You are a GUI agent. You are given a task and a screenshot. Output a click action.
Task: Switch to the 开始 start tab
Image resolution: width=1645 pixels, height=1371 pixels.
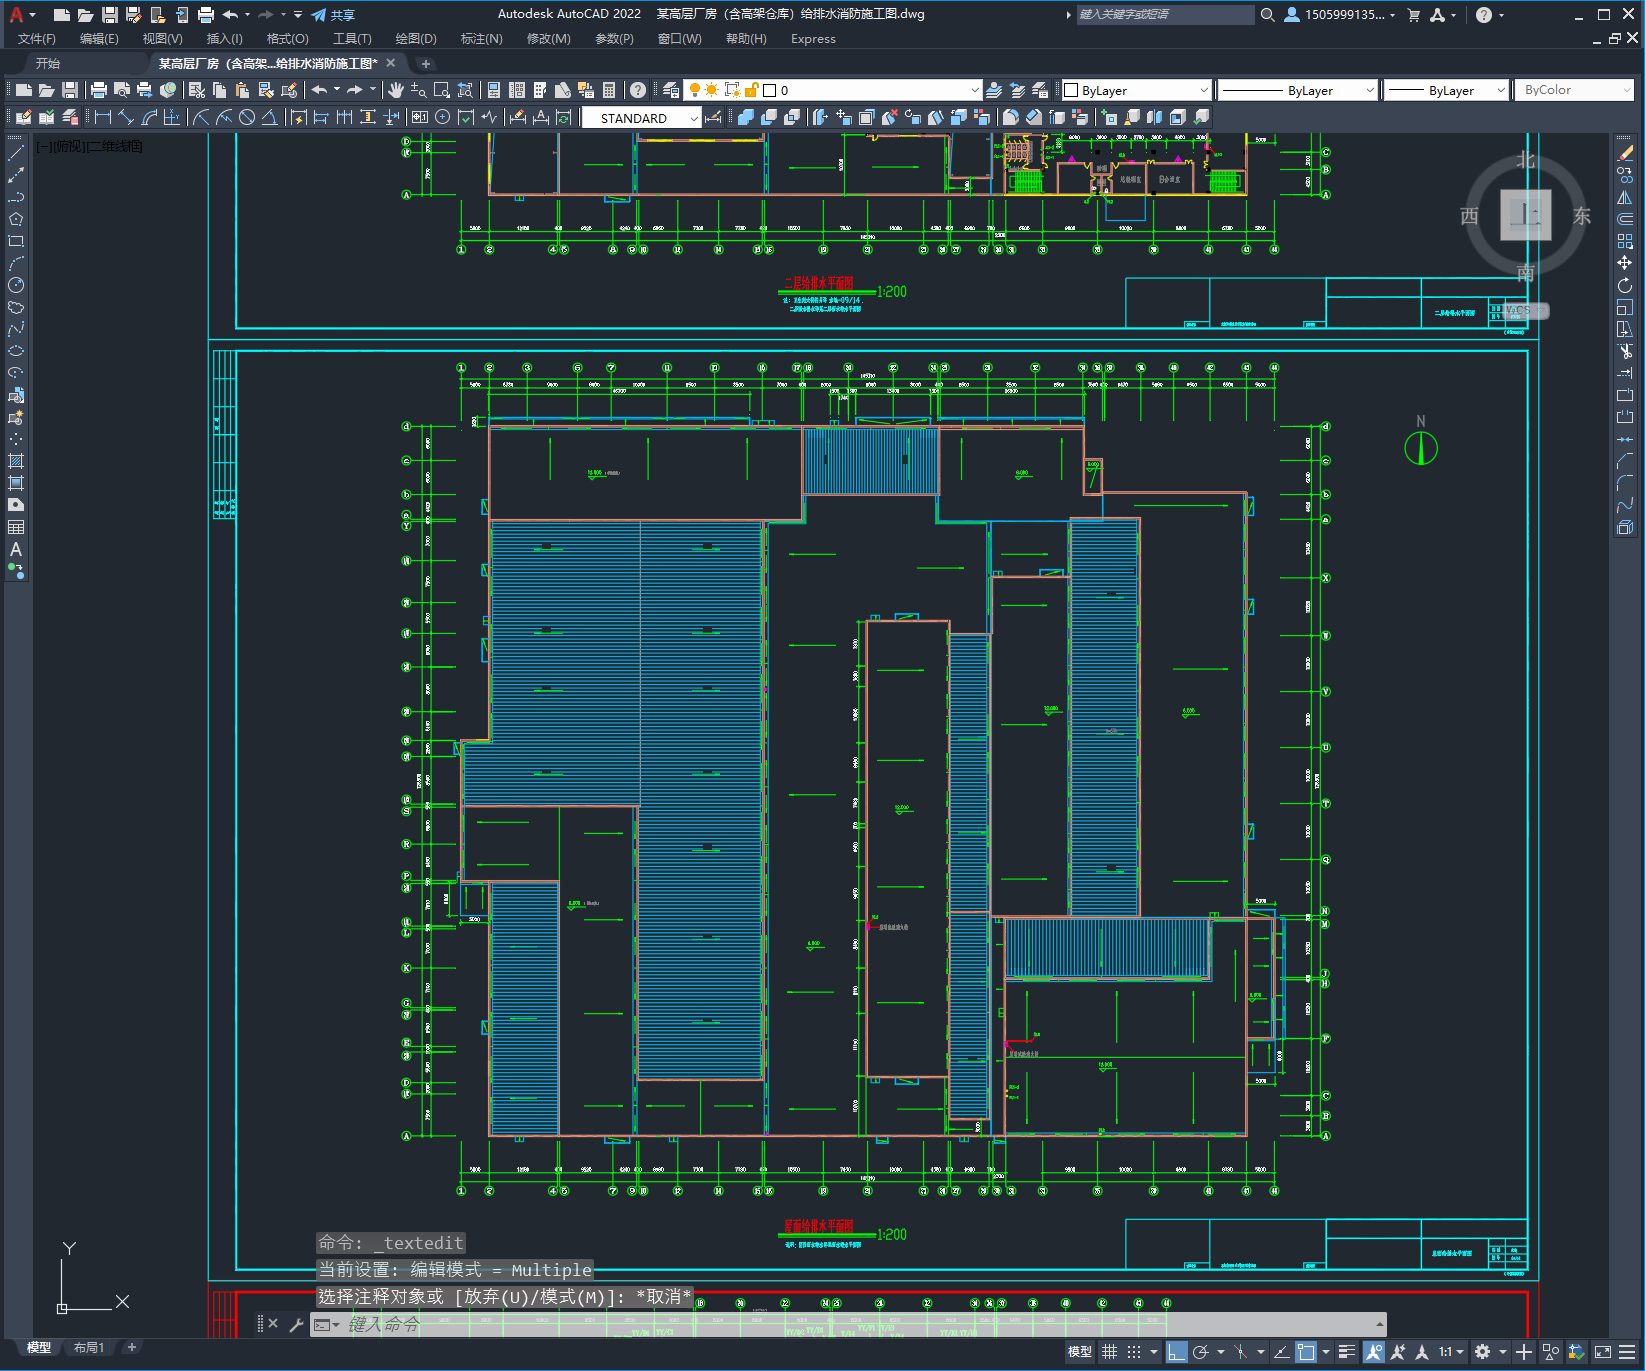point(48,63)
